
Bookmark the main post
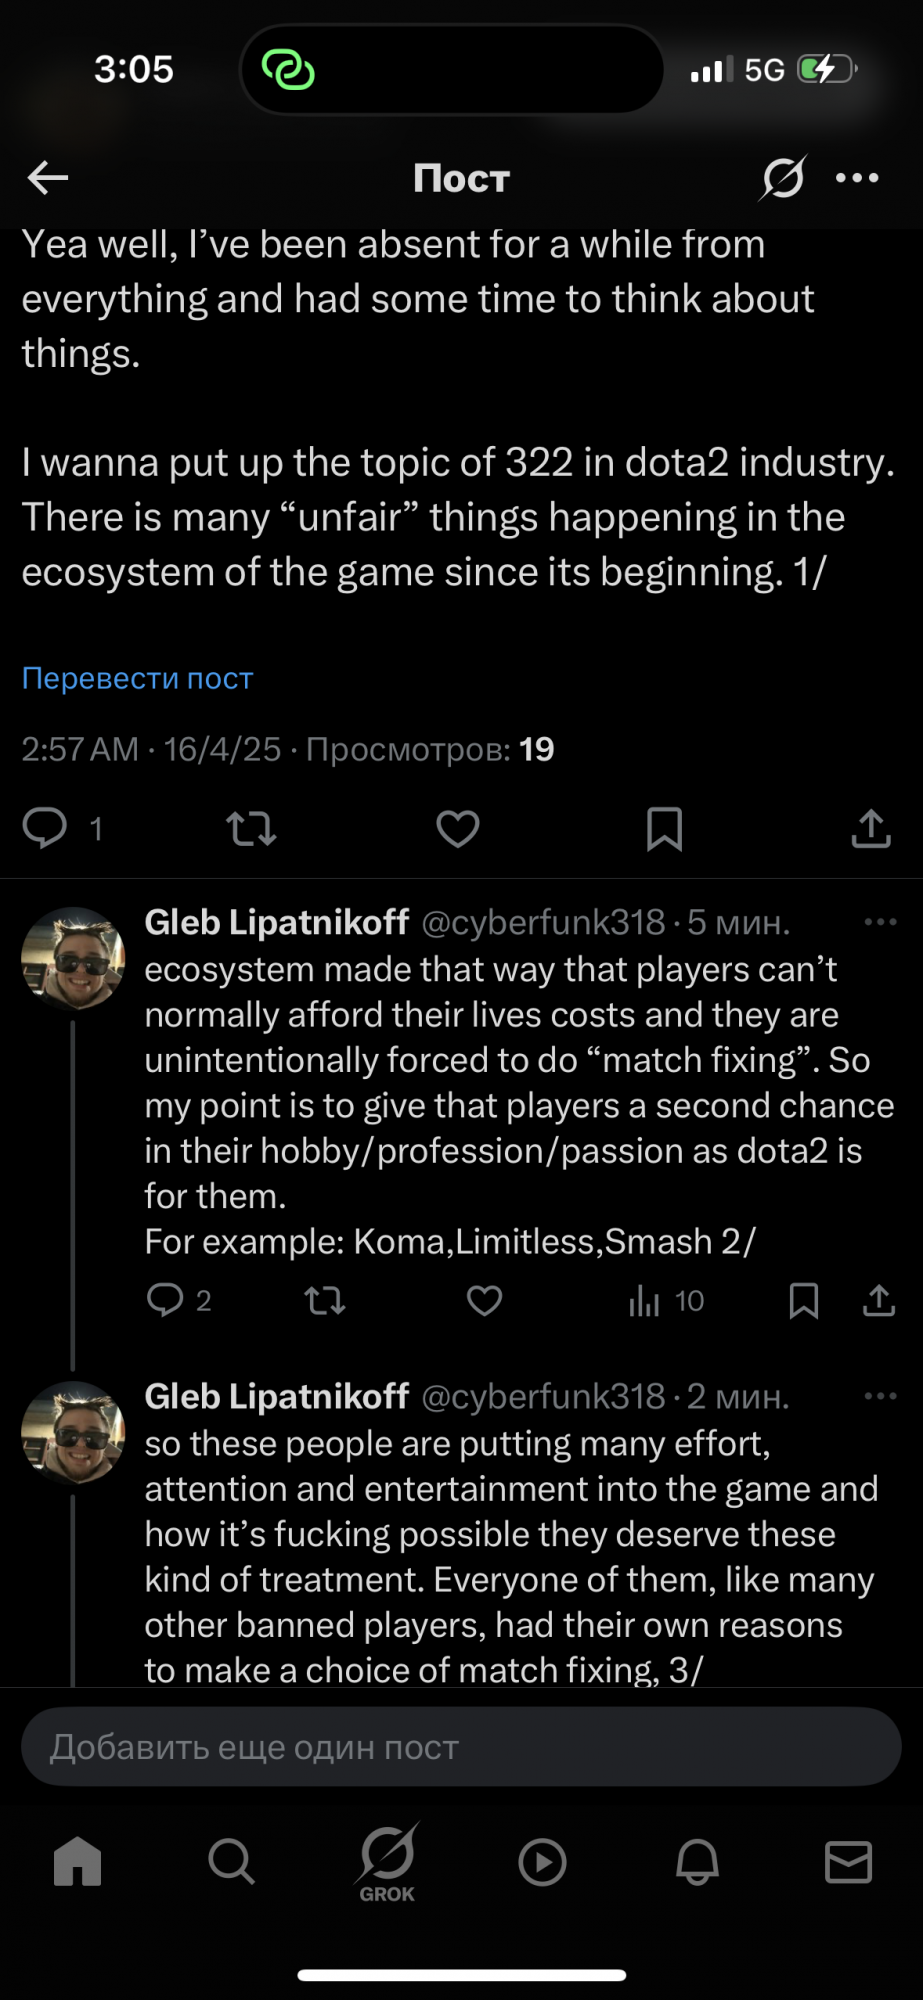coord(664,828)
